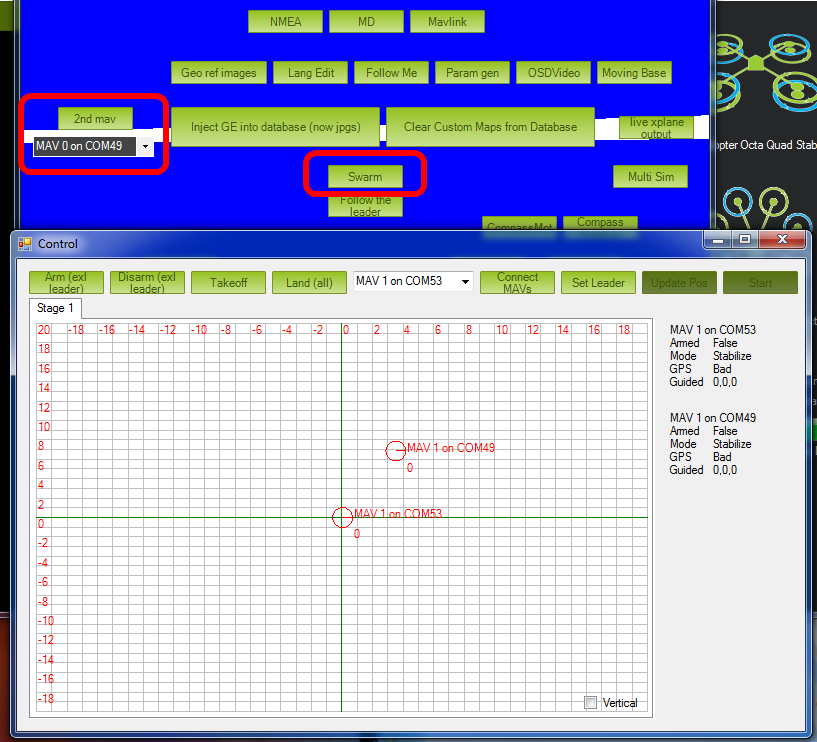817x742 pixels.
Task: Click the Set Leader button
Action: point(598,283)
